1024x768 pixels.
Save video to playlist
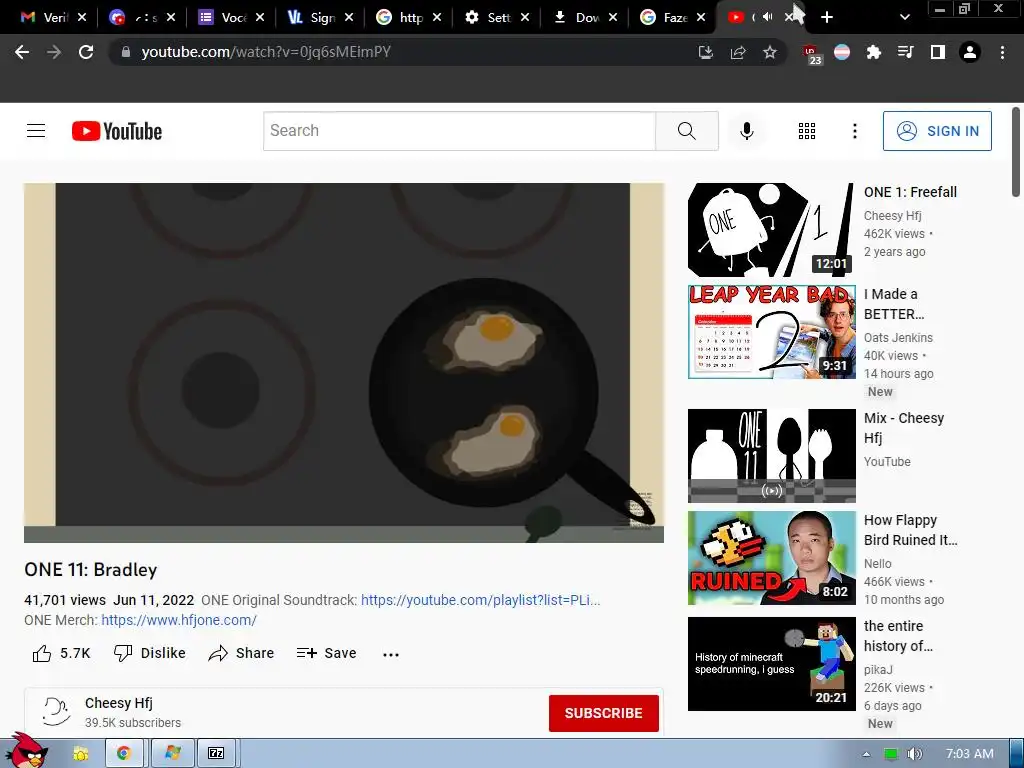tap(326, 653)
